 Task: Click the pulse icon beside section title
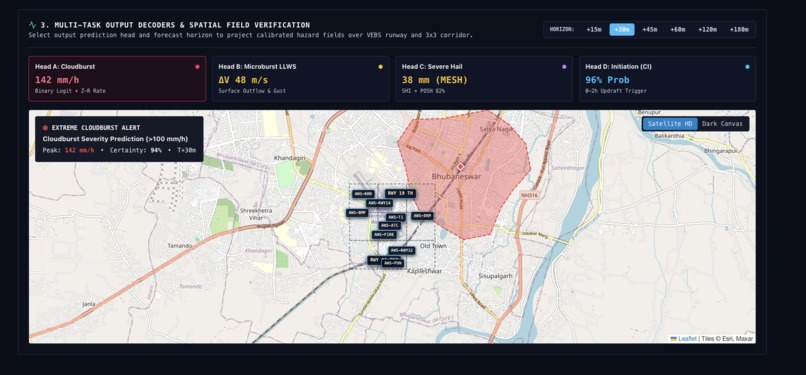[32, 25]
